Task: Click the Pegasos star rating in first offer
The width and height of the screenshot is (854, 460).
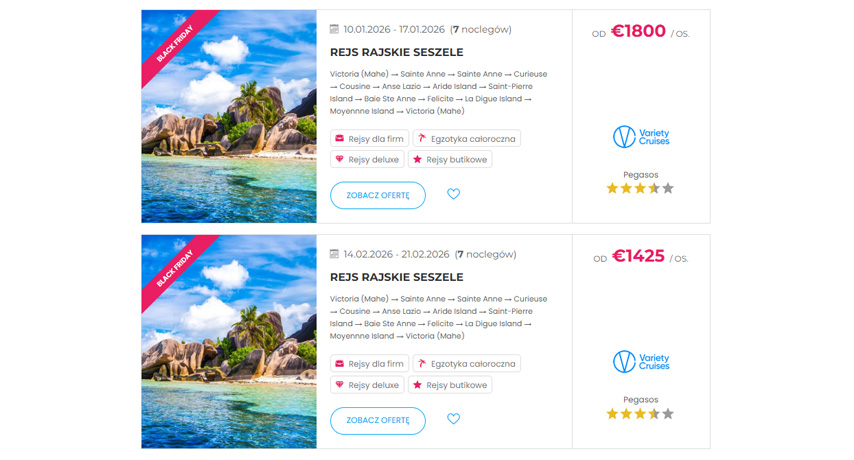Action: click(x=640, y=188)
